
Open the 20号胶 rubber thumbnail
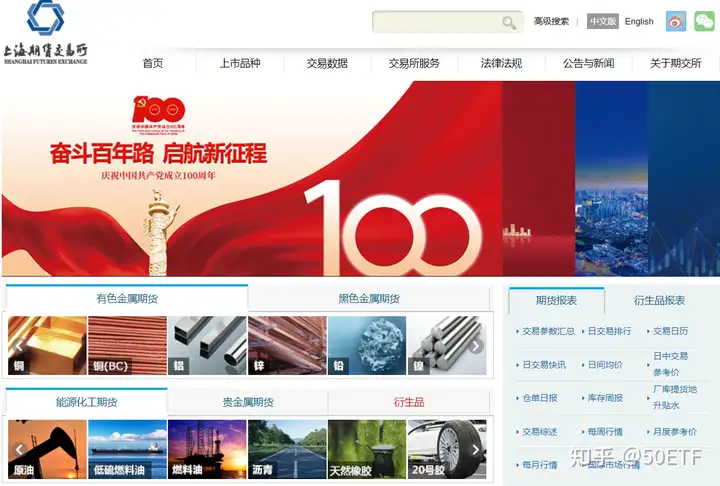(447, 449)
